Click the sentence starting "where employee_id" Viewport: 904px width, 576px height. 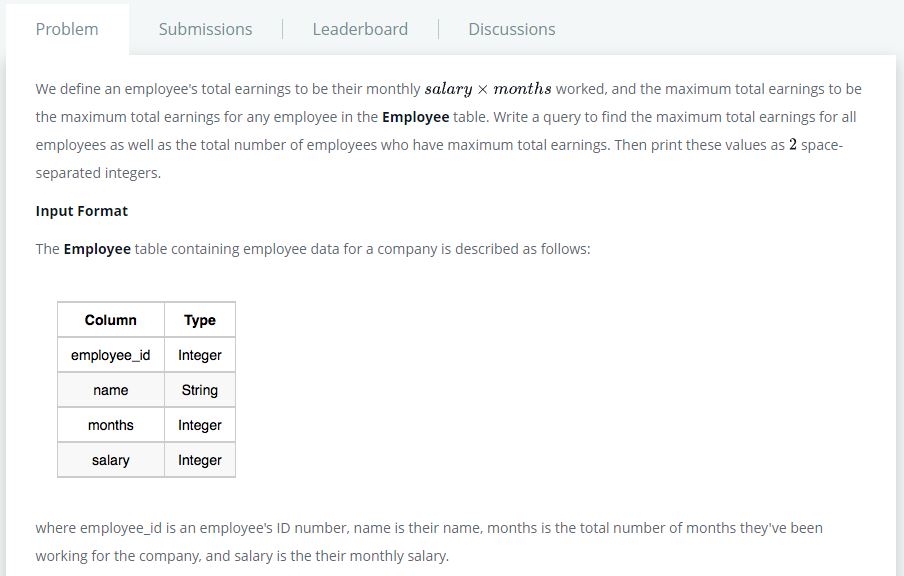(429, 527)
